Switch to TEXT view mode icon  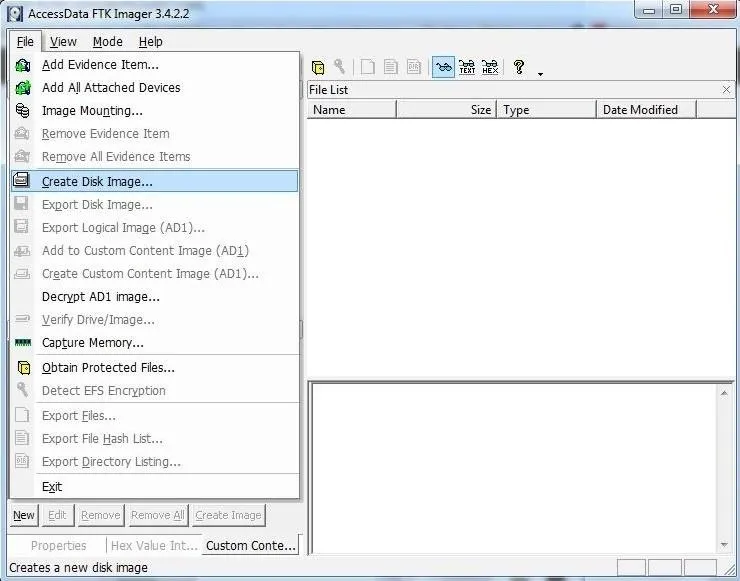pos(467,67)
